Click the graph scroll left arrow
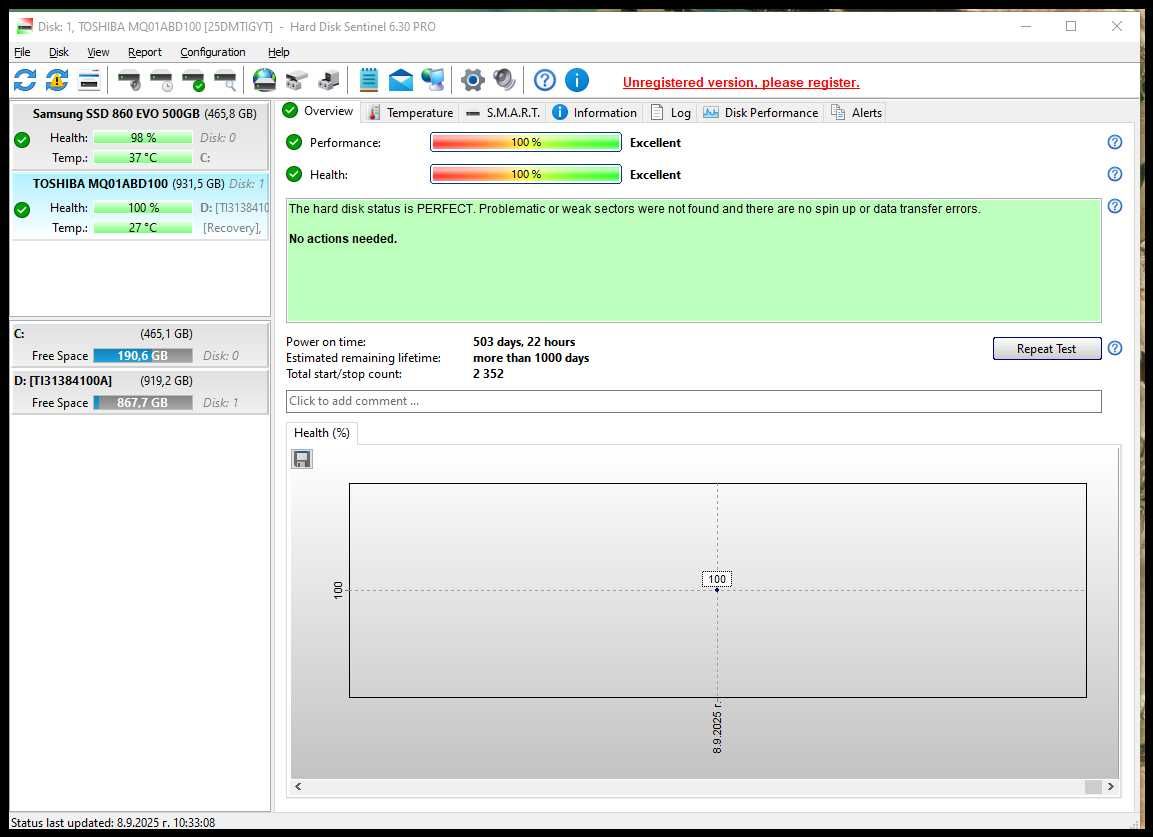Screen dimensions: 1153x837 298,786
